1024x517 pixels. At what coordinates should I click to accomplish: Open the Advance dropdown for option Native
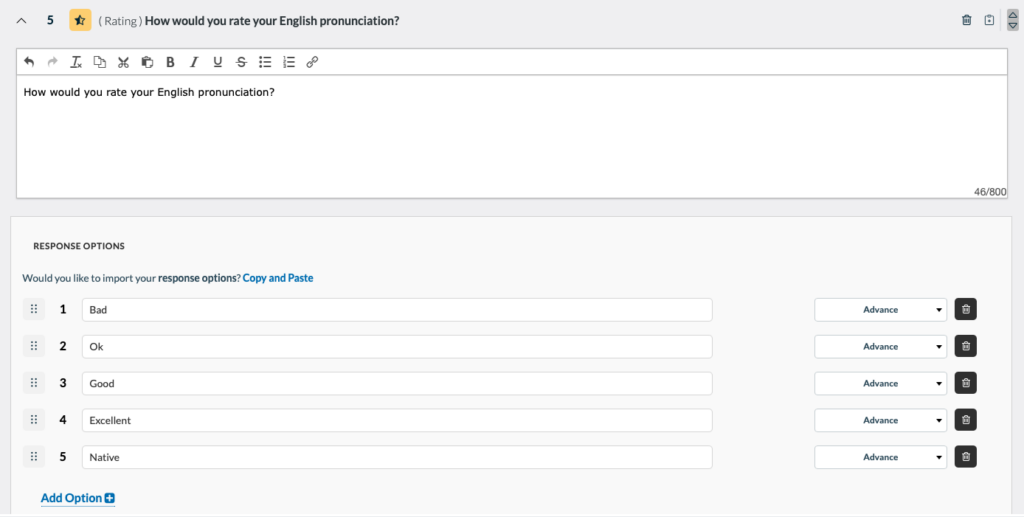click(880, 457)
